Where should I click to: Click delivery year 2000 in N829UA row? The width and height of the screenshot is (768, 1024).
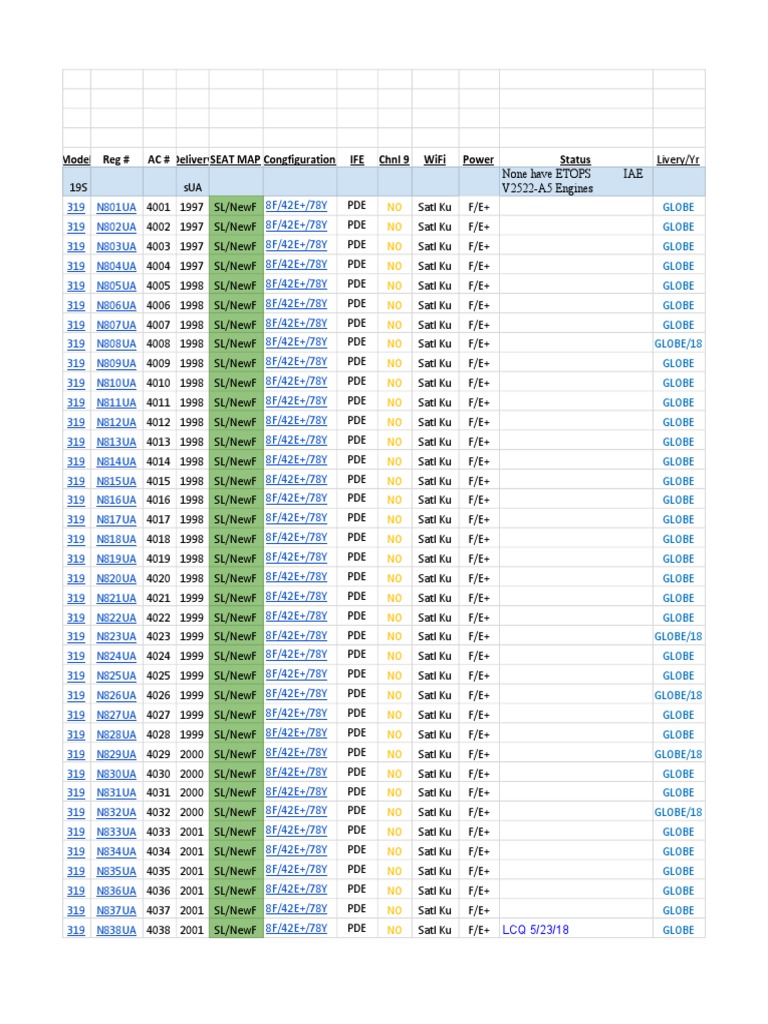click(192, 754)
